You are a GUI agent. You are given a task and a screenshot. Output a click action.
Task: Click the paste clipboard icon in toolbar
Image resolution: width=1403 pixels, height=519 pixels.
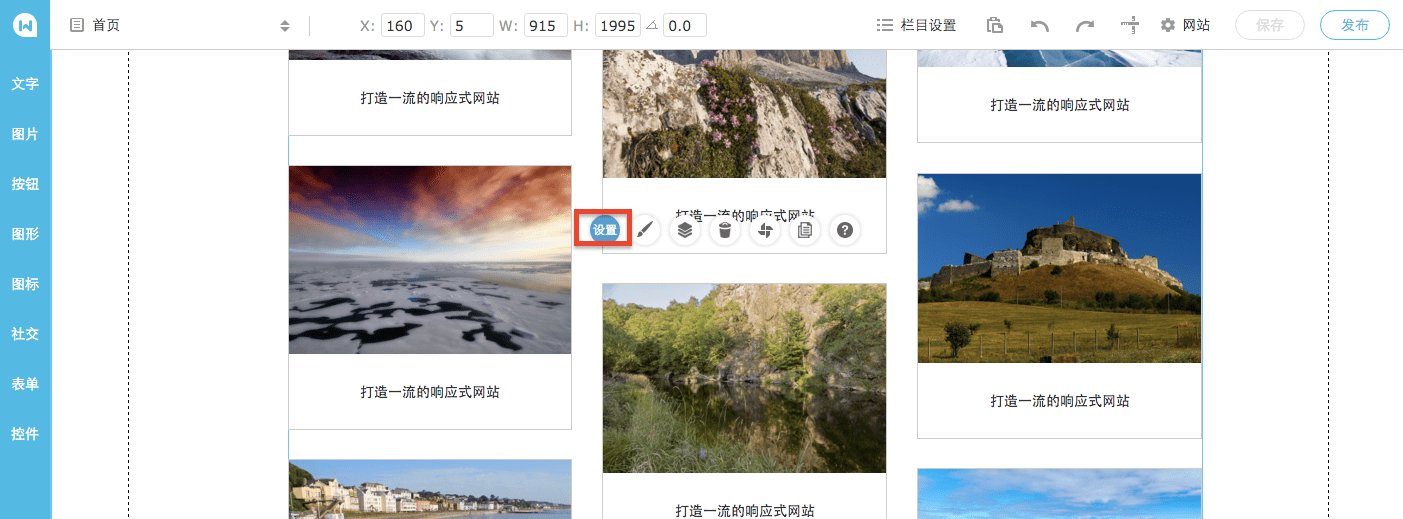point(994,26)
